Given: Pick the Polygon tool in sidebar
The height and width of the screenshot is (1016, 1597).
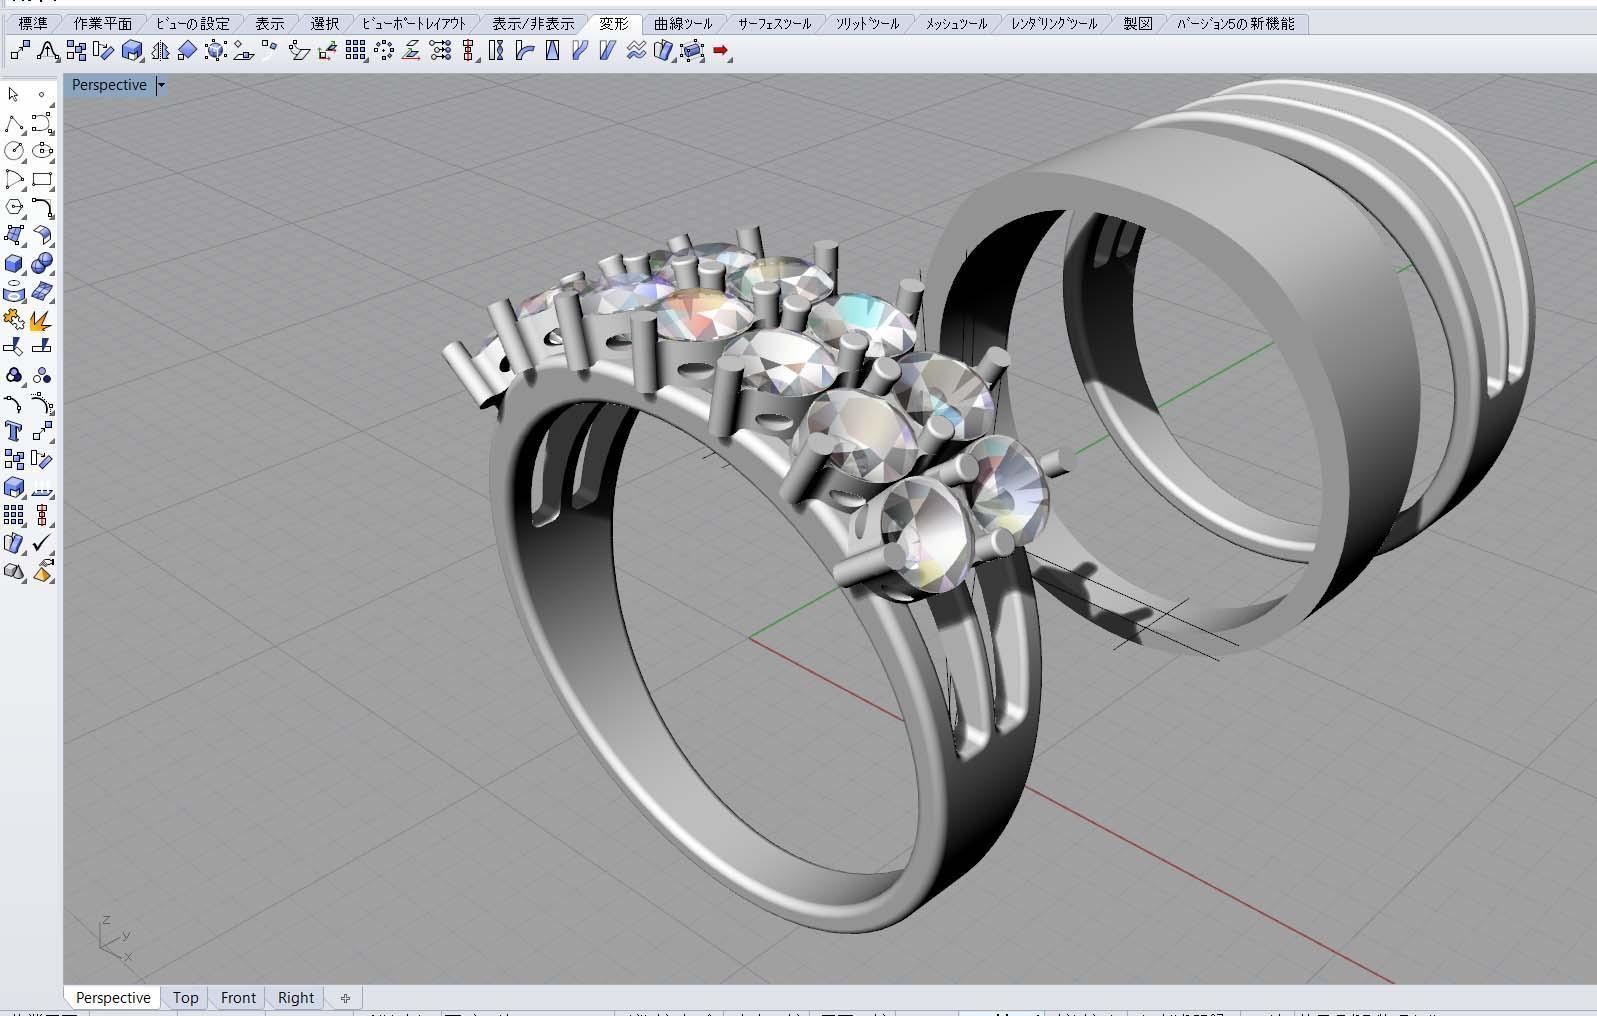Looking at the screenshot, I should (14, 207).
